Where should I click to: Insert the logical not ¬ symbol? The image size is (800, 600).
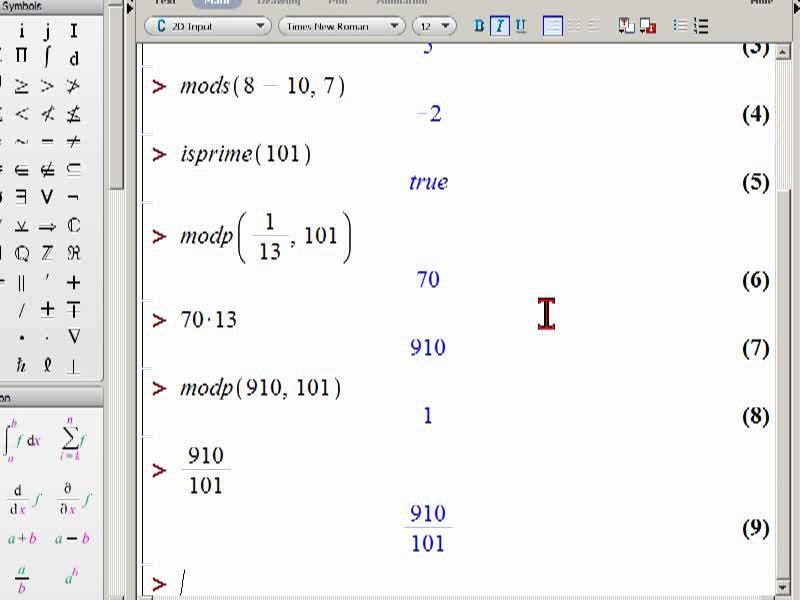[73, 196]
